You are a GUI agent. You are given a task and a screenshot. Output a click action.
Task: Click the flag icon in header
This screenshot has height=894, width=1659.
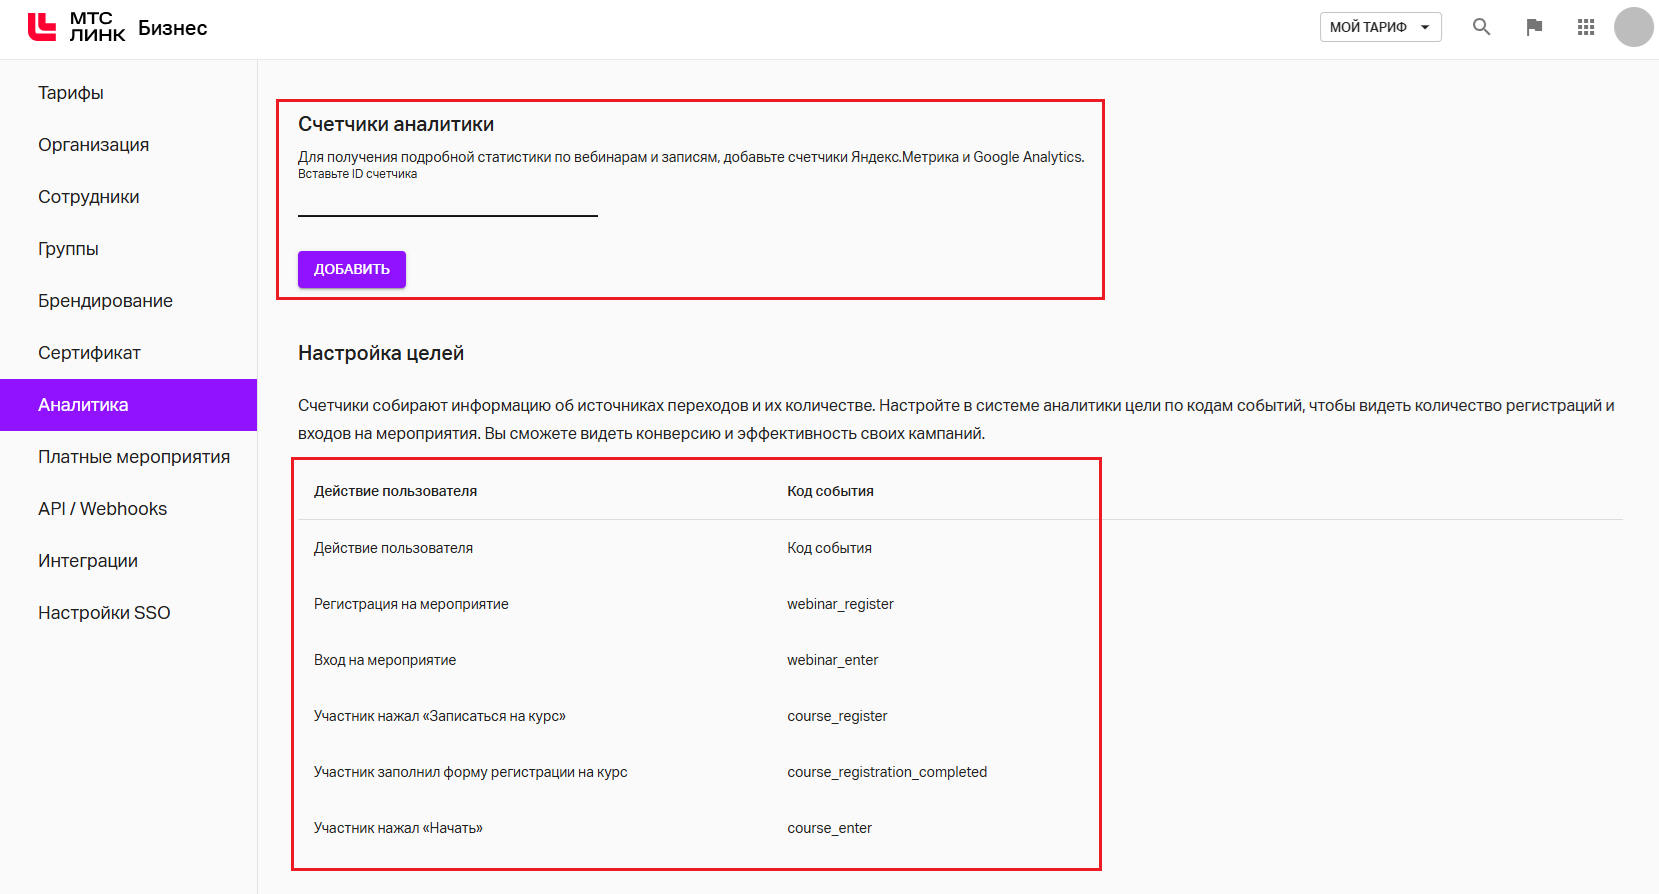[1534, 27]
